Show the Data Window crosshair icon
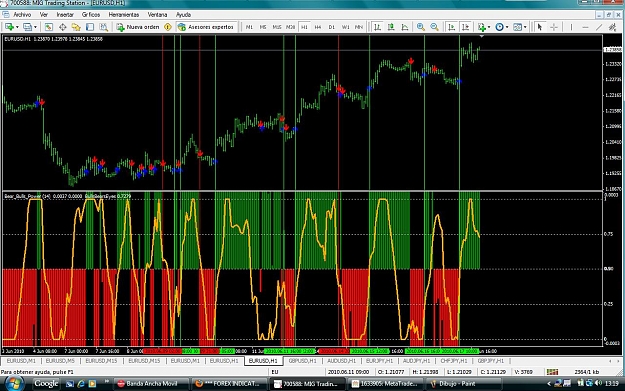Screen dimensions: 625x391 pyautogui.click(x=63, y=27)
